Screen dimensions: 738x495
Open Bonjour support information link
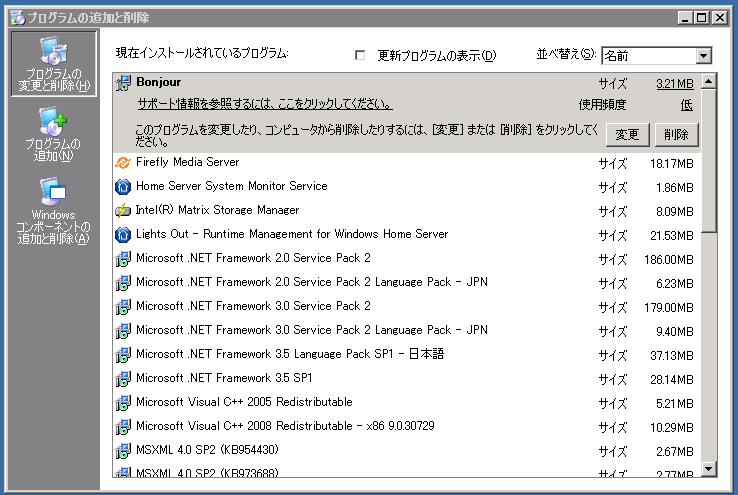tap(265, 104)
